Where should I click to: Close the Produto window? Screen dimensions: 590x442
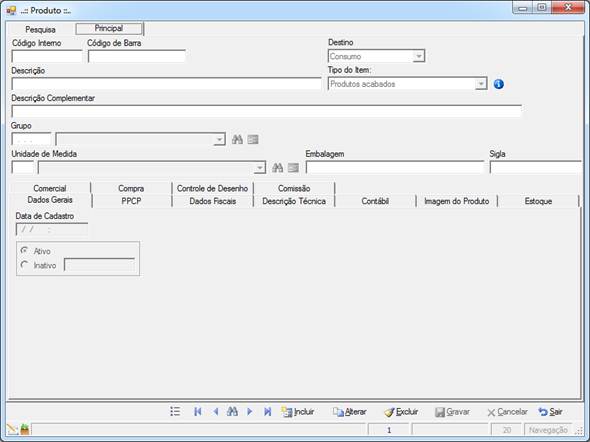pyautogui.click(x=568, y=8)
